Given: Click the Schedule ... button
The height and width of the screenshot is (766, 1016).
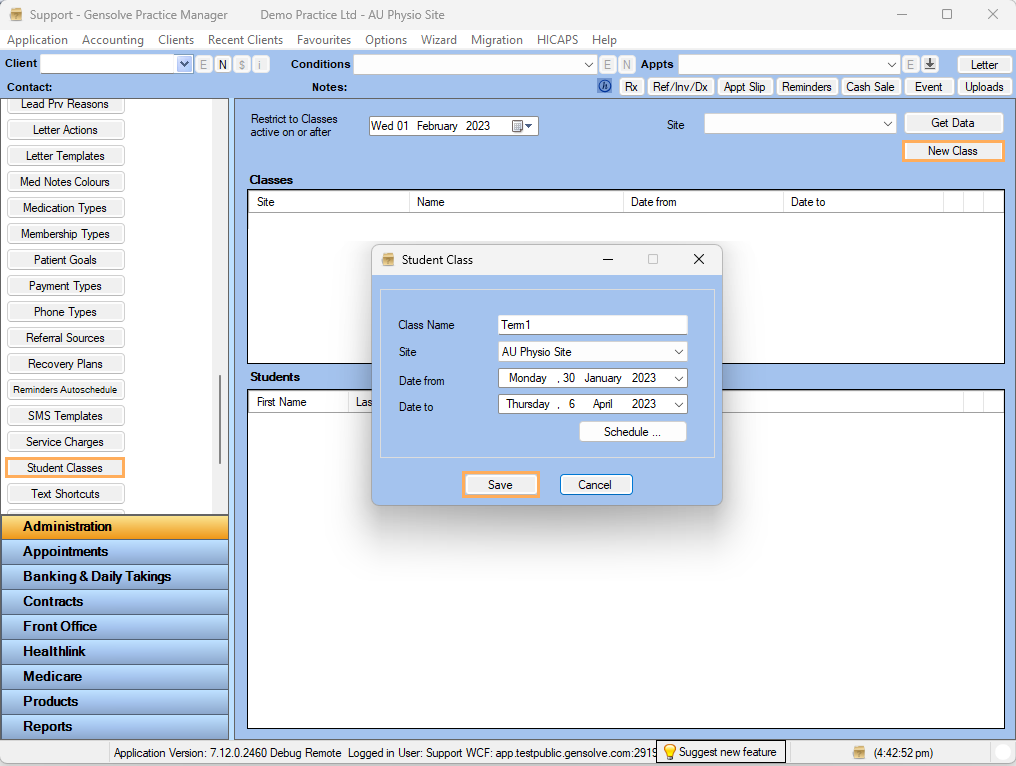Looking at the screenshot, I should click(x=632, y=432).
